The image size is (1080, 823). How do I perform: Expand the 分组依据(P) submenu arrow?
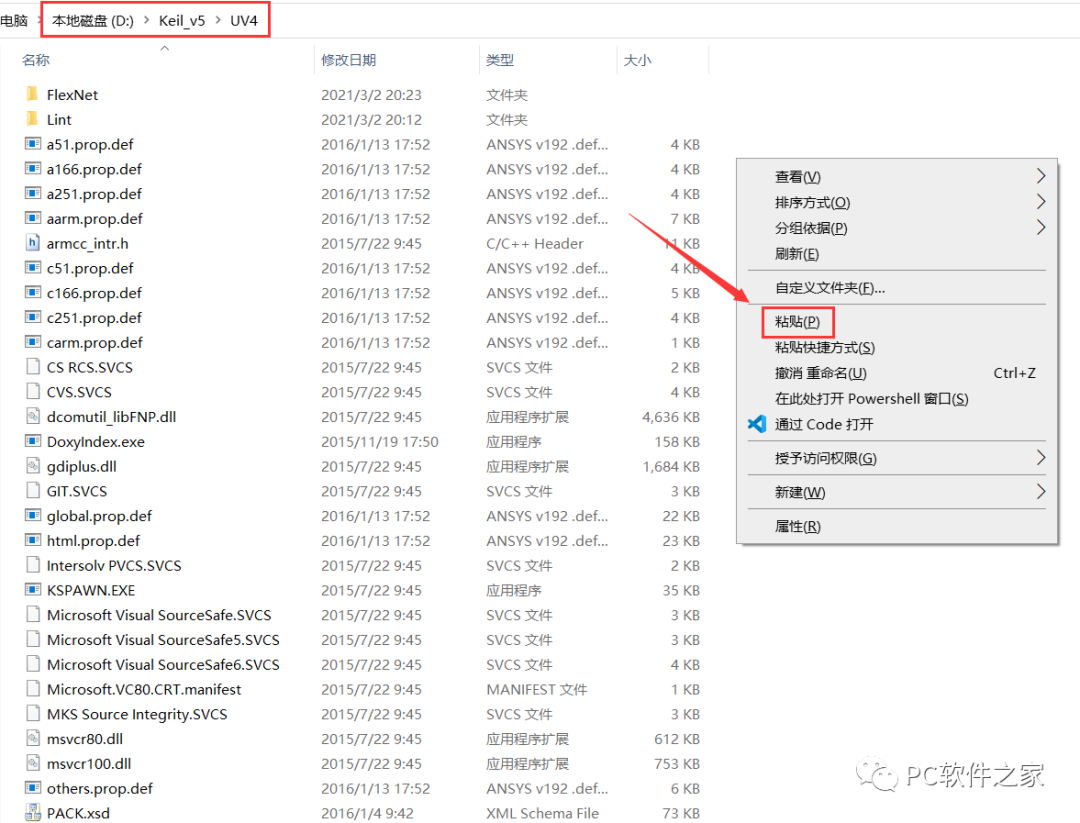point(1041,227)
